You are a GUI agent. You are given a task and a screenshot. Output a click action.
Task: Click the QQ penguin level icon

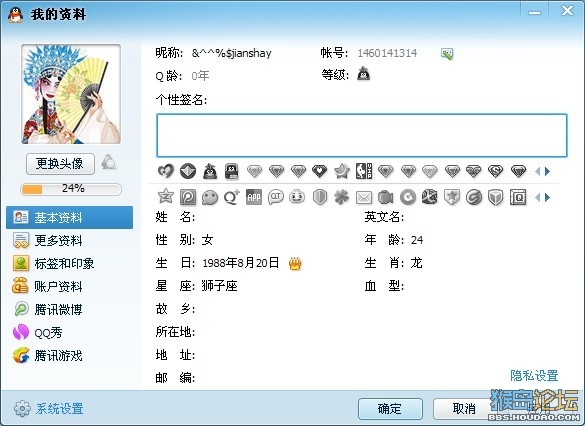tap(363, 74)
